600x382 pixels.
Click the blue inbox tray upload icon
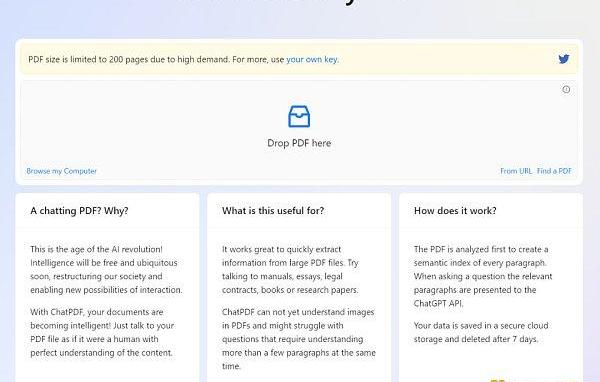coord(299,116)
